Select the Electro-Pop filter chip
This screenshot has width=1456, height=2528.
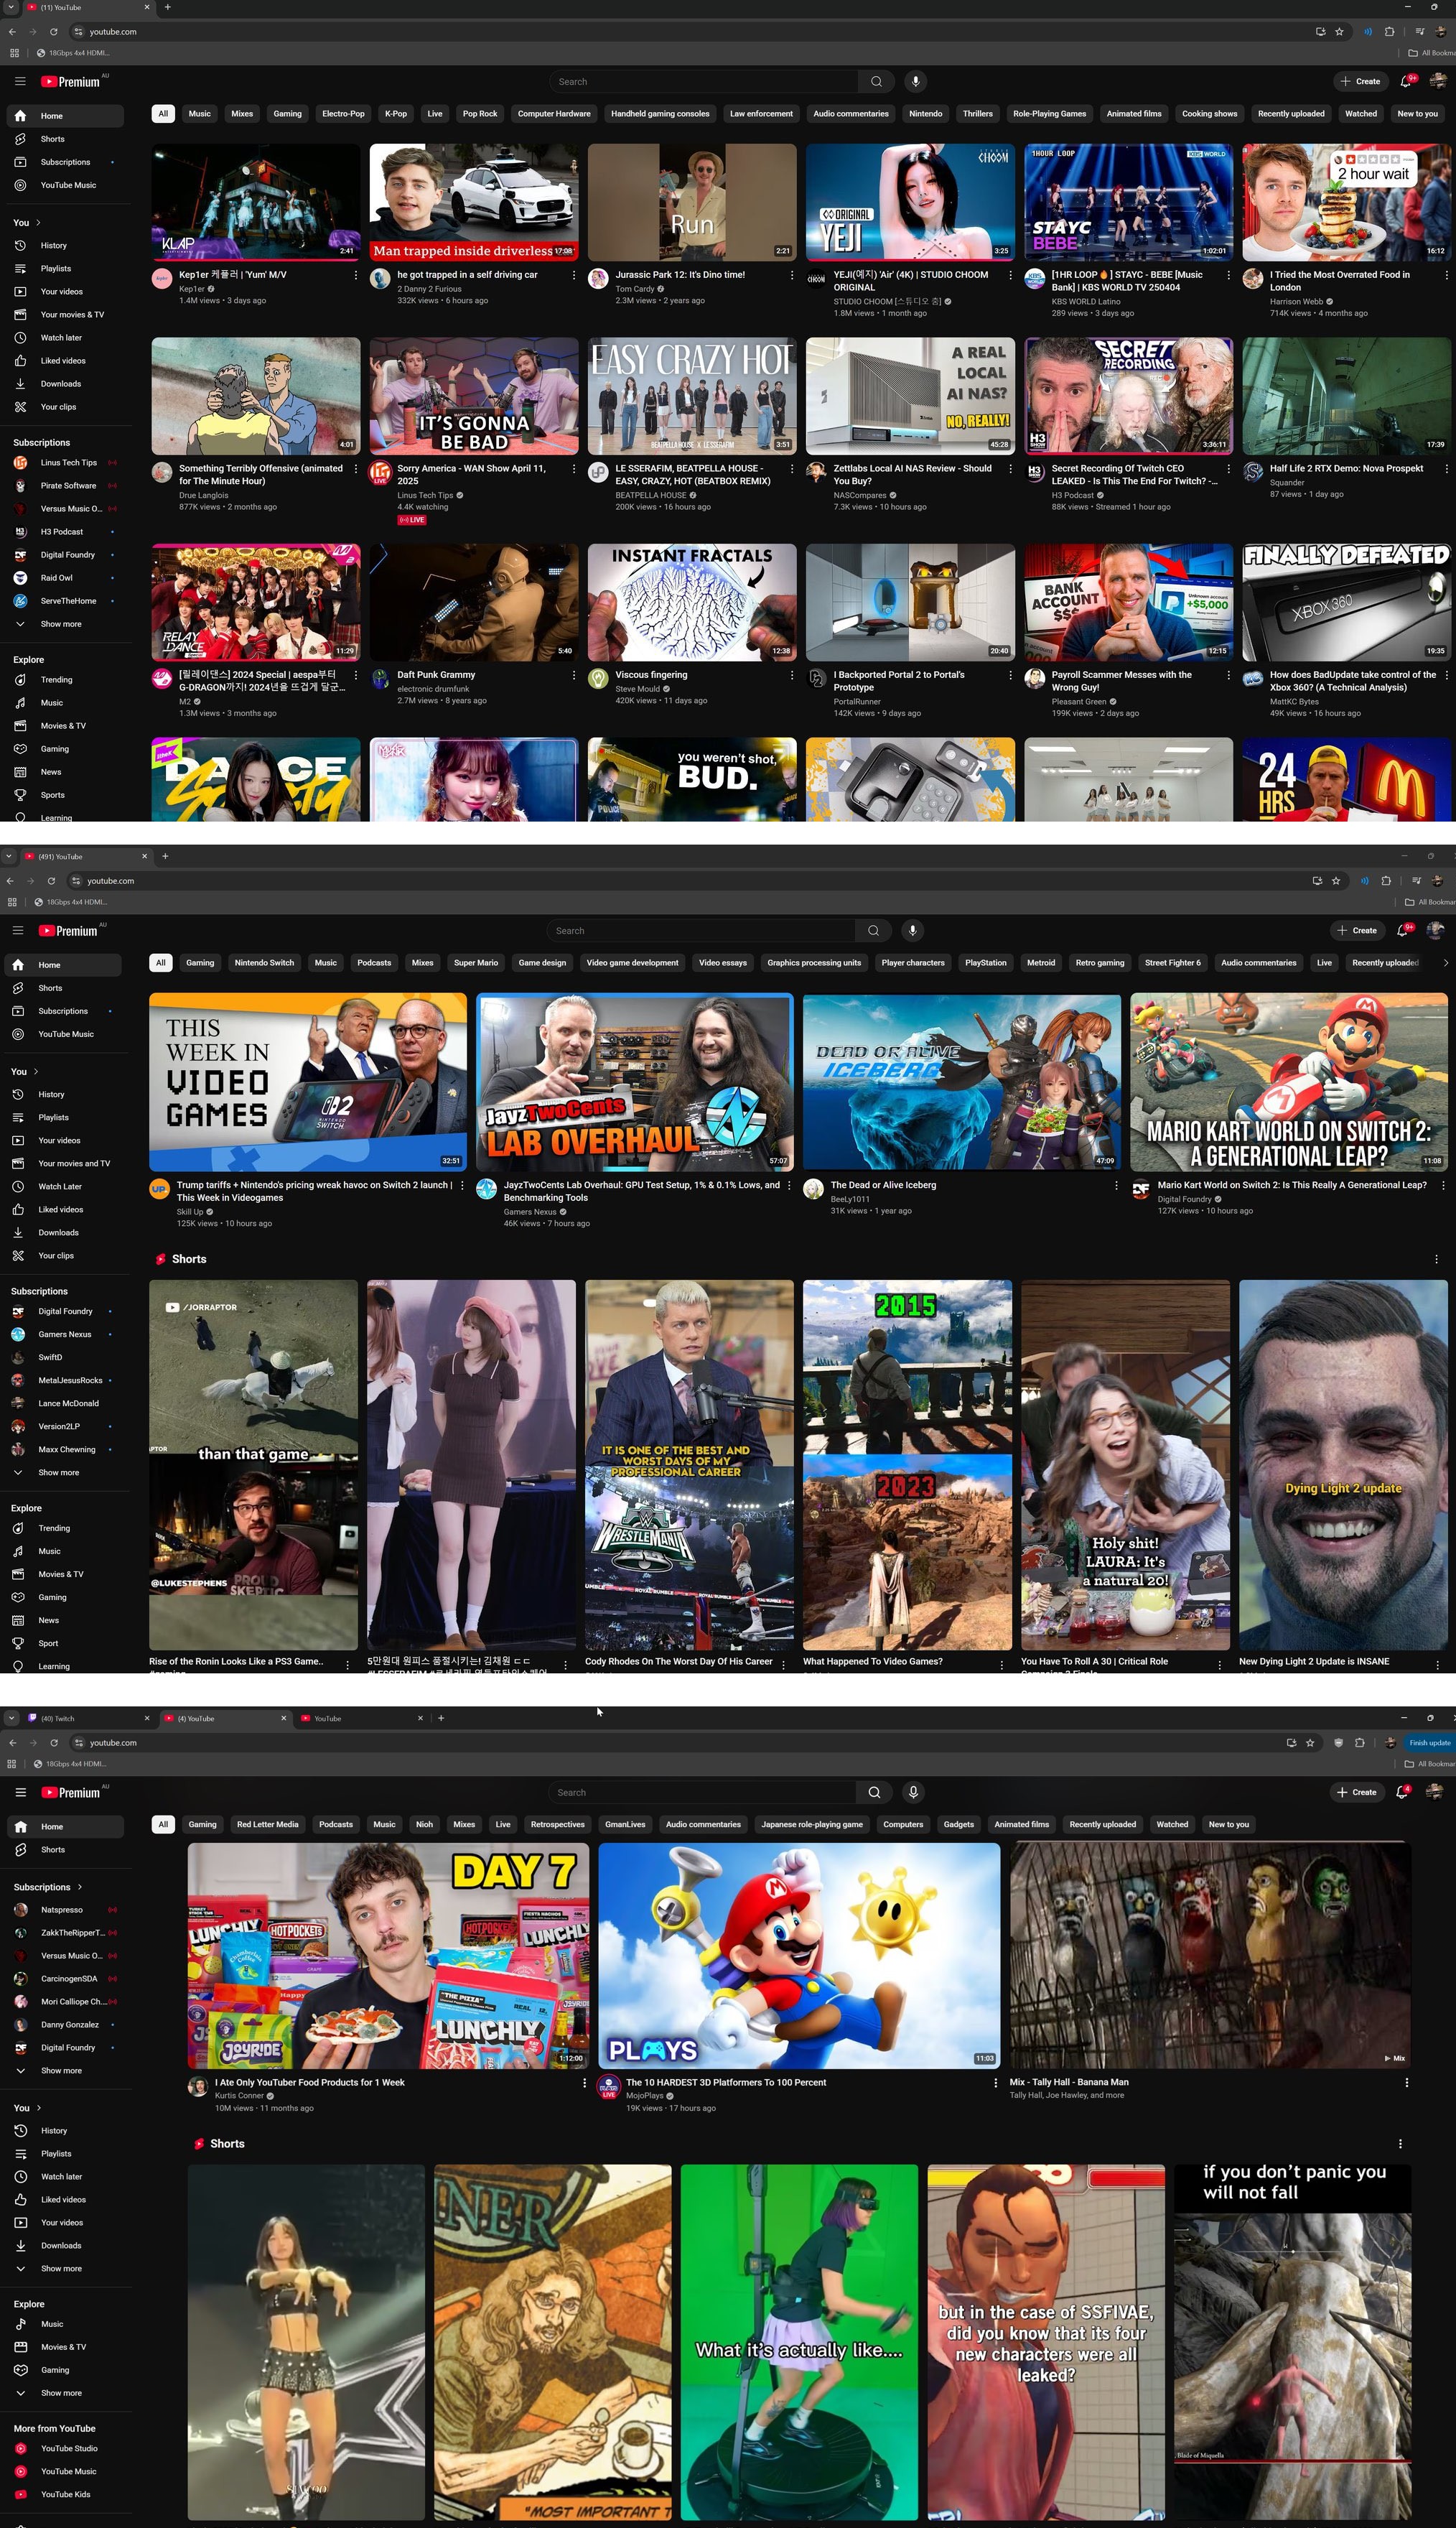[343, 114]
